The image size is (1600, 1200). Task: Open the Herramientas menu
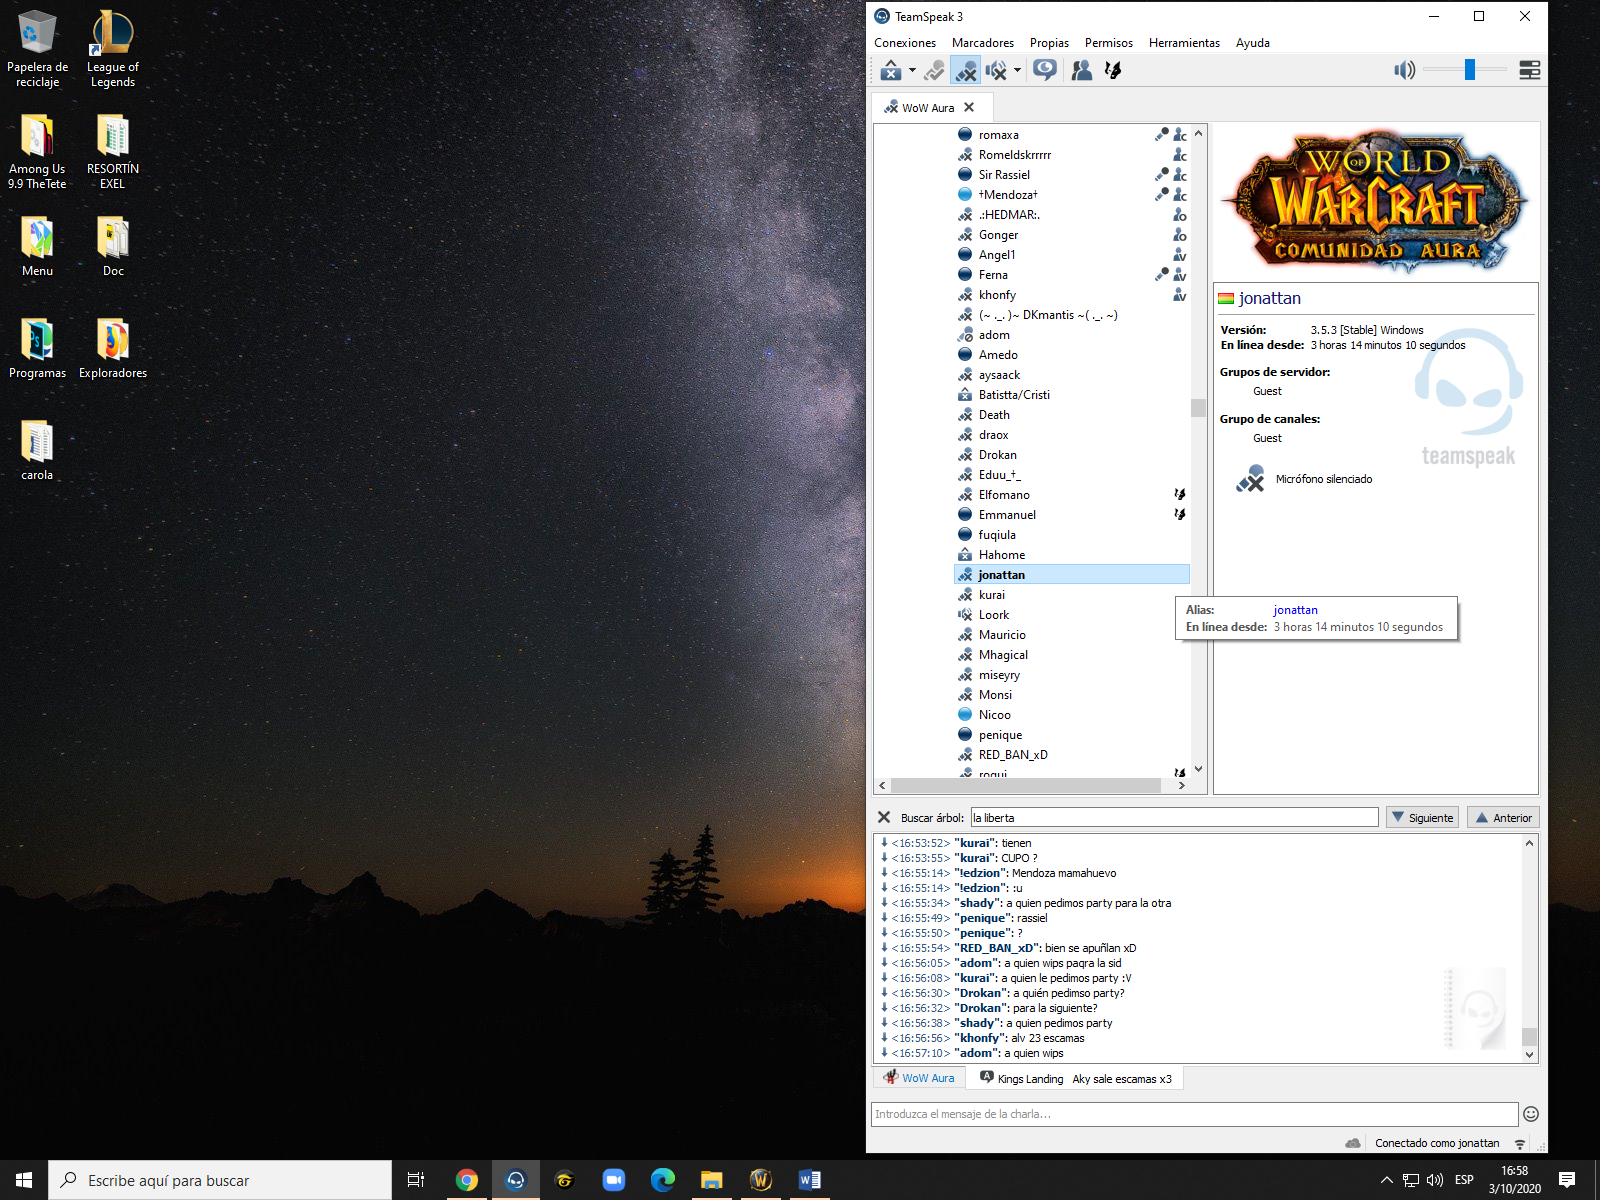(x=1184, y=43)
